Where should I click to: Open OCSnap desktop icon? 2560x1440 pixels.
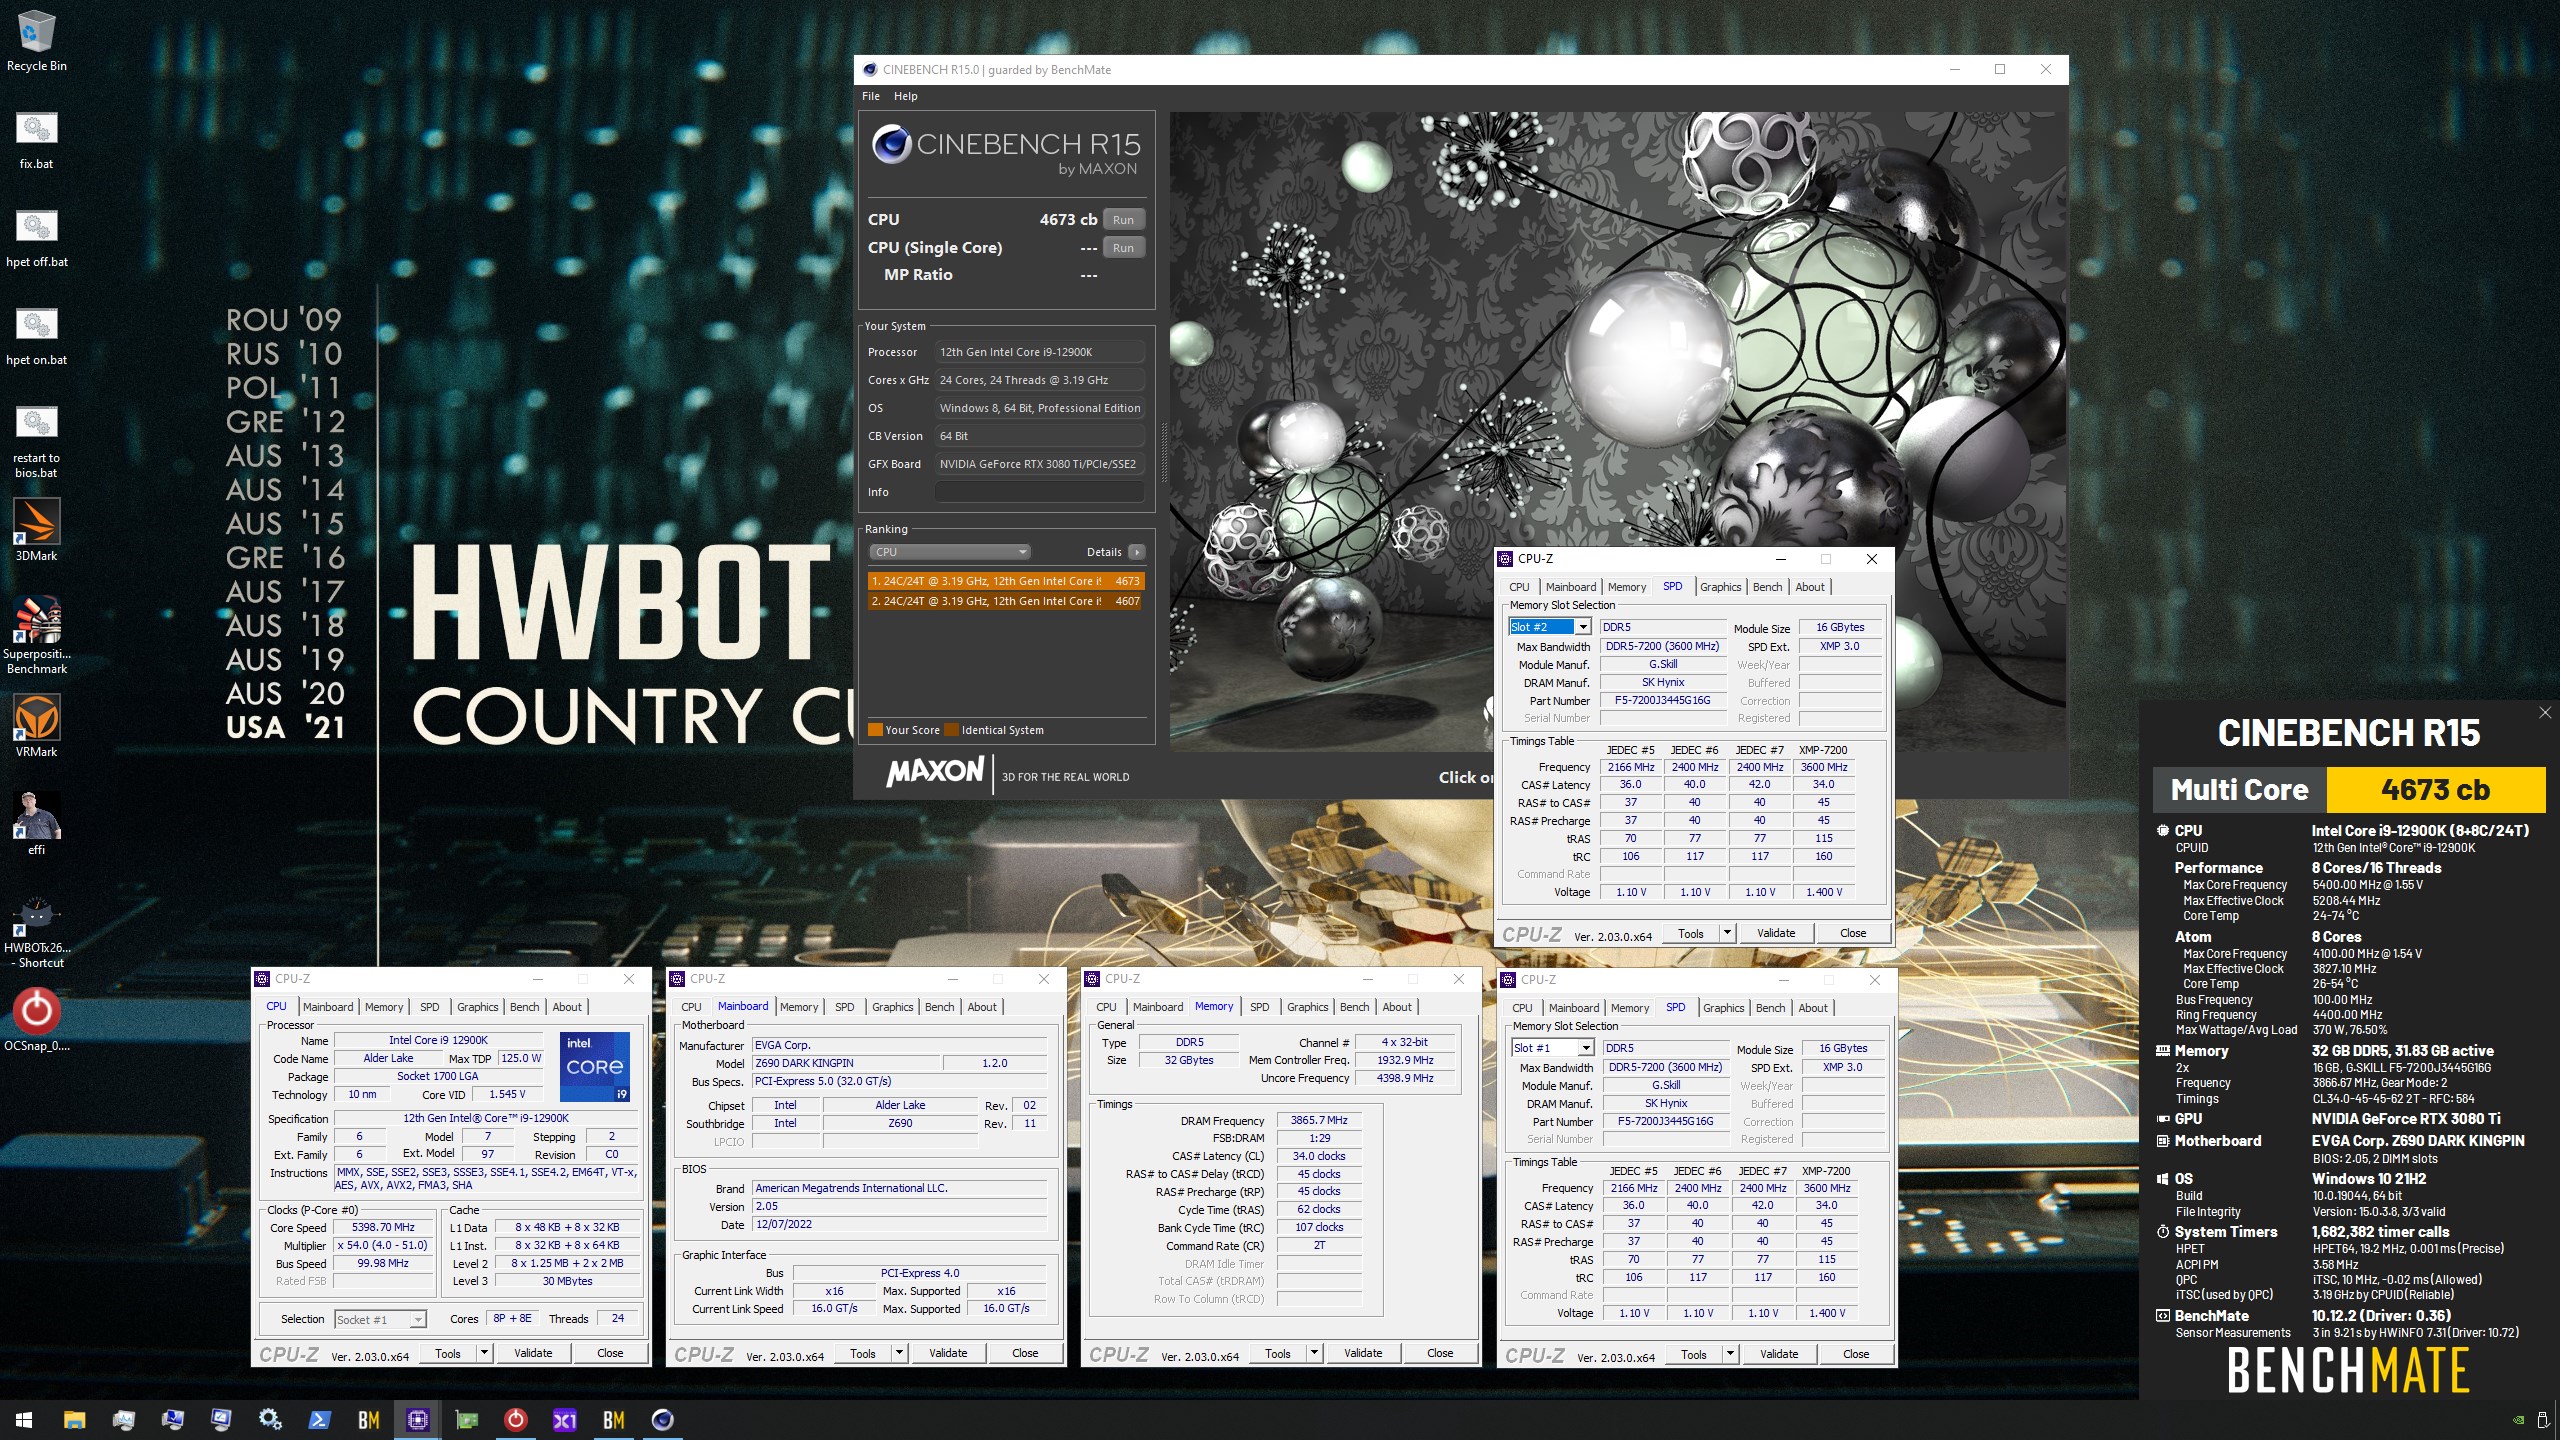[36, 1020]
